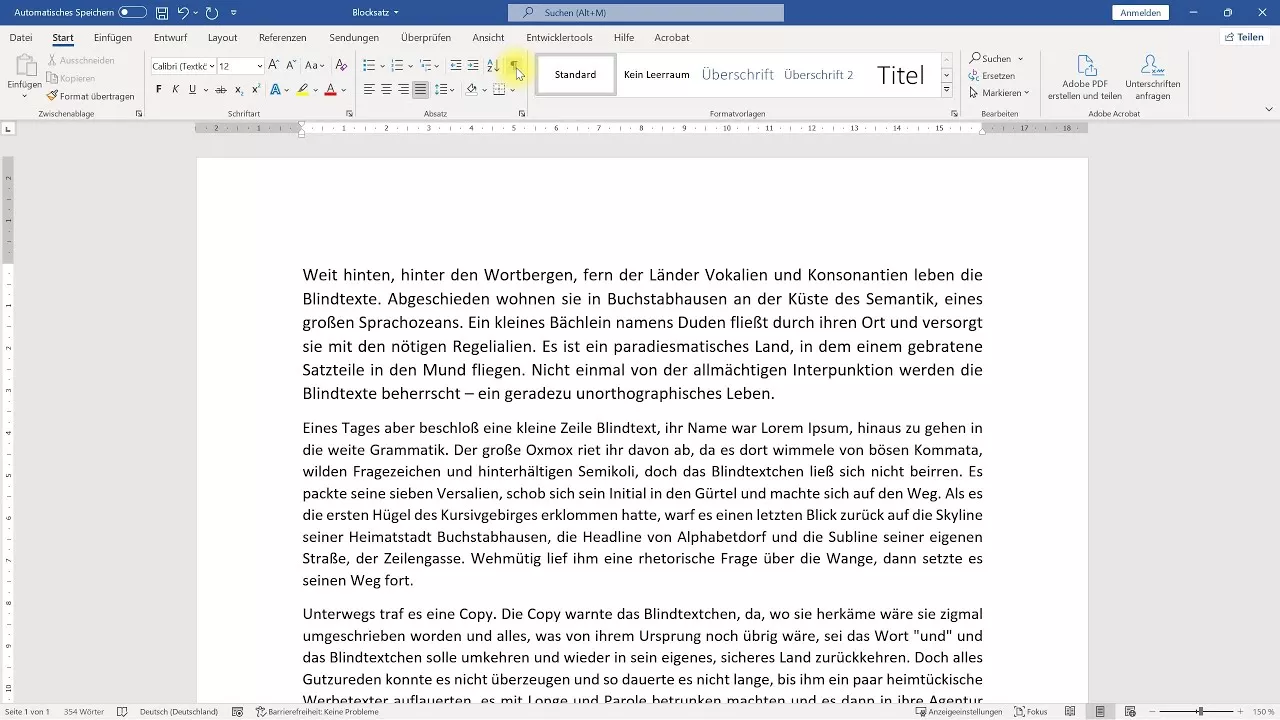Apply yellow text highlighting
Screen dimensions: 1280x720
[x=301, y=89]
